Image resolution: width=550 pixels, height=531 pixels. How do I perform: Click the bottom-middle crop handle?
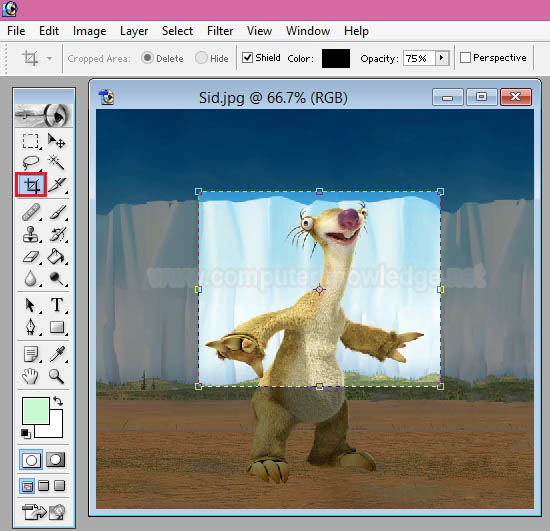point(319,386)
